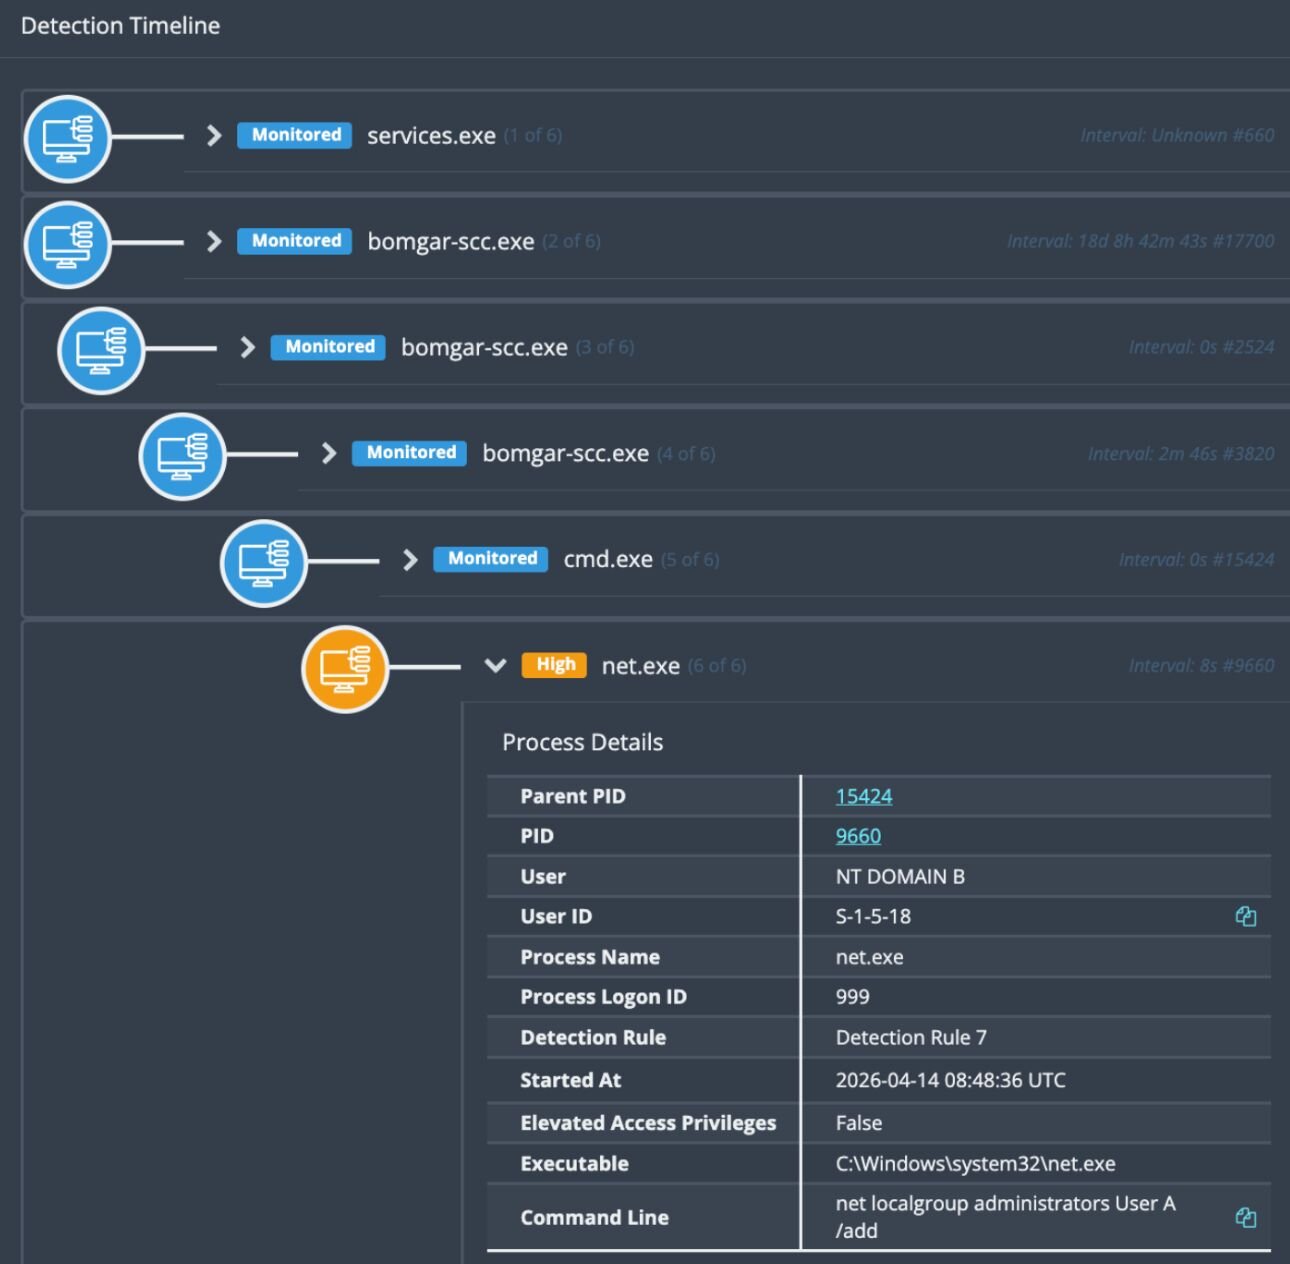1290x1264 pixels.
Task: Click the bomgar-scc.exe (4 of 6) node icon
Action: click(182, 456)
